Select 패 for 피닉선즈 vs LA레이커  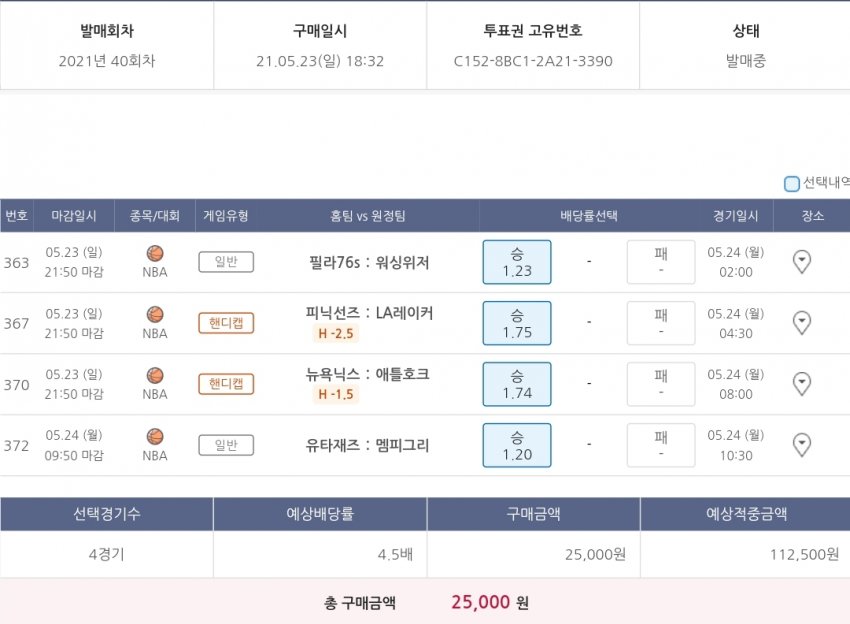pyautogui.click(x=661, y=323)
